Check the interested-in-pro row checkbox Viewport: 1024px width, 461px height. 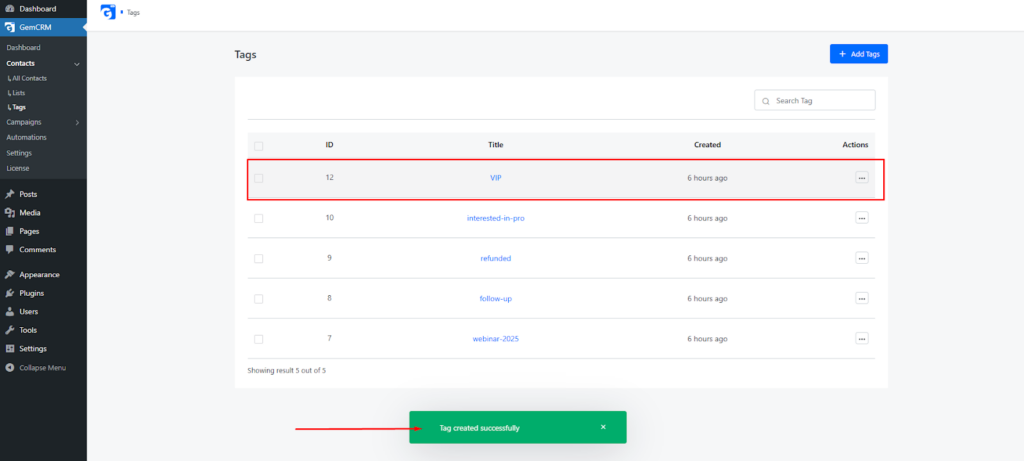pyautogui.click(x=259, y=219)
